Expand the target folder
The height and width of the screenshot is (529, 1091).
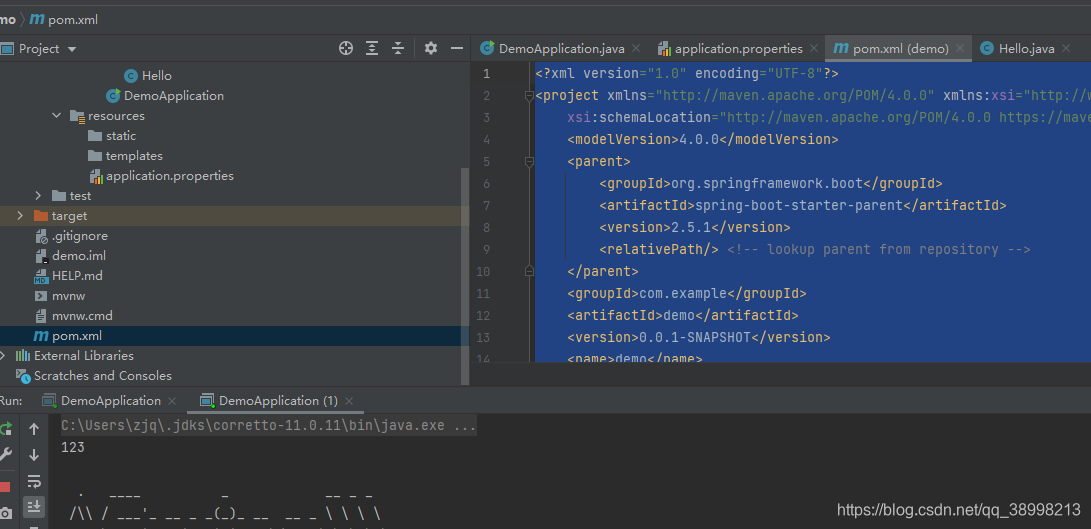tap(20, 216)
